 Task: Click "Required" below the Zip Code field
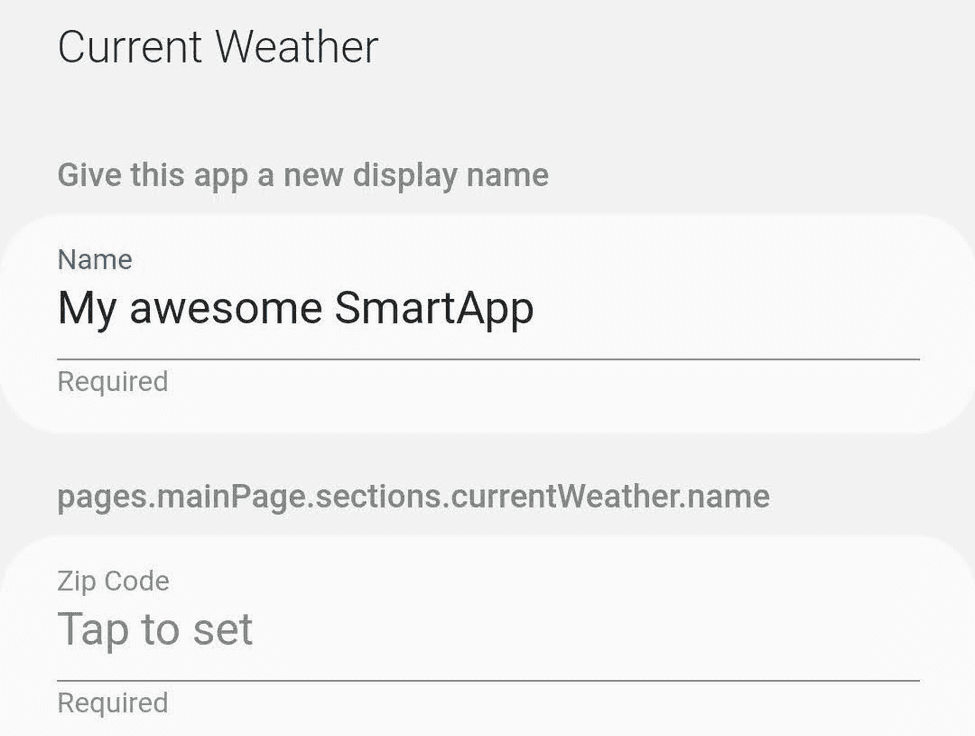pos(111,702)
